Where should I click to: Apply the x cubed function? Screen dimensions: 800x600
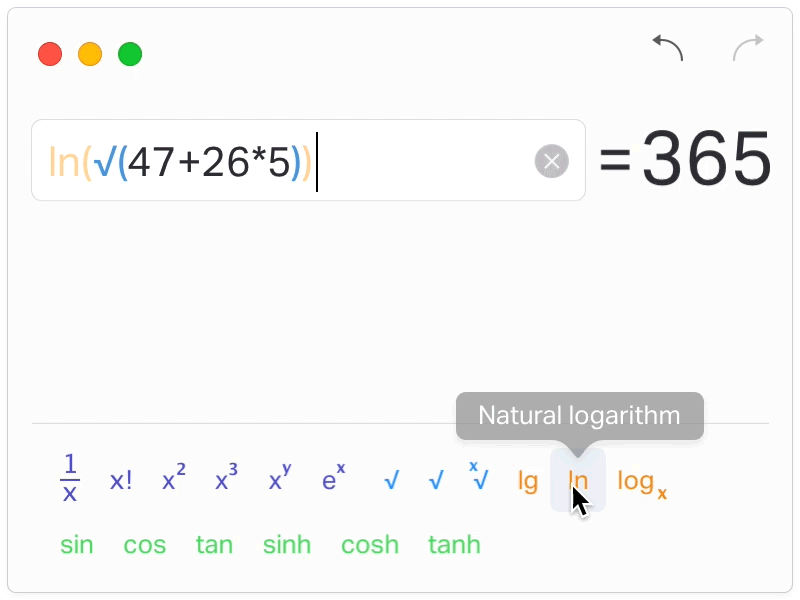[x=223, y=480]
